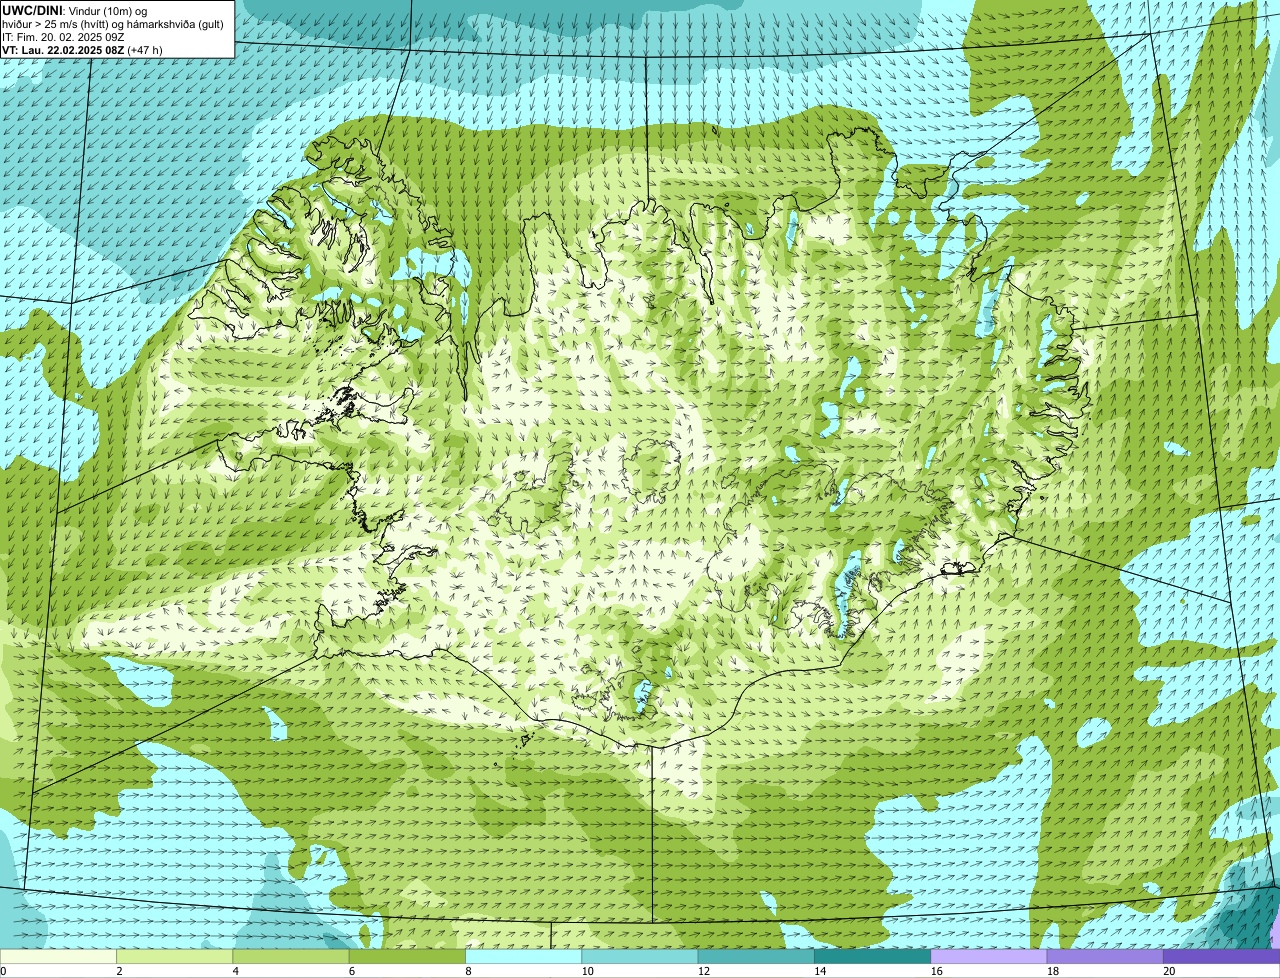
Task: Click the title line 'UWC/DINI: Vindur (10m) og'
Action: pyautogui.click(x=75, y=10)
